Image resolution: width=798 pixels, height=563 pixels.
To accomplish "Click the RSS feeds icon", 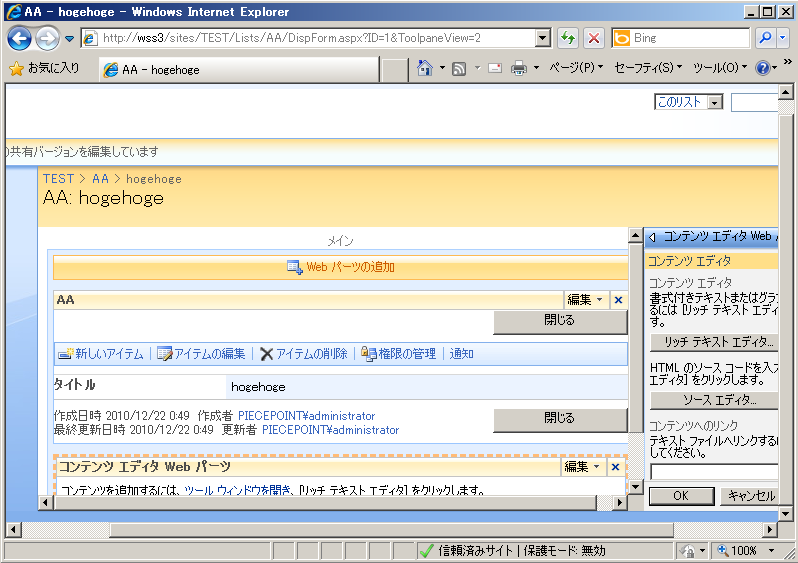I will 459,68.
